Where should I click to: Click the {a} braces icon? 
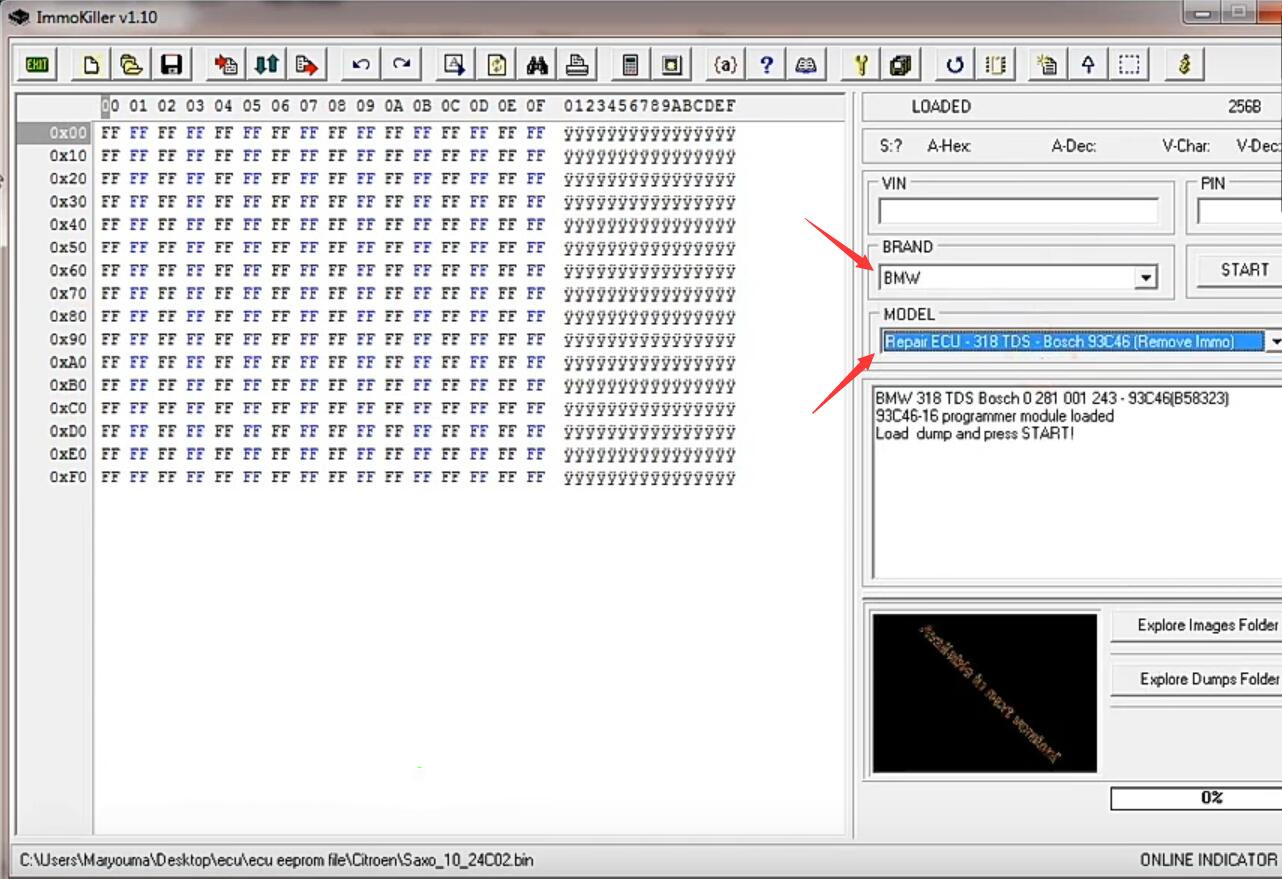tap(726, 65)
